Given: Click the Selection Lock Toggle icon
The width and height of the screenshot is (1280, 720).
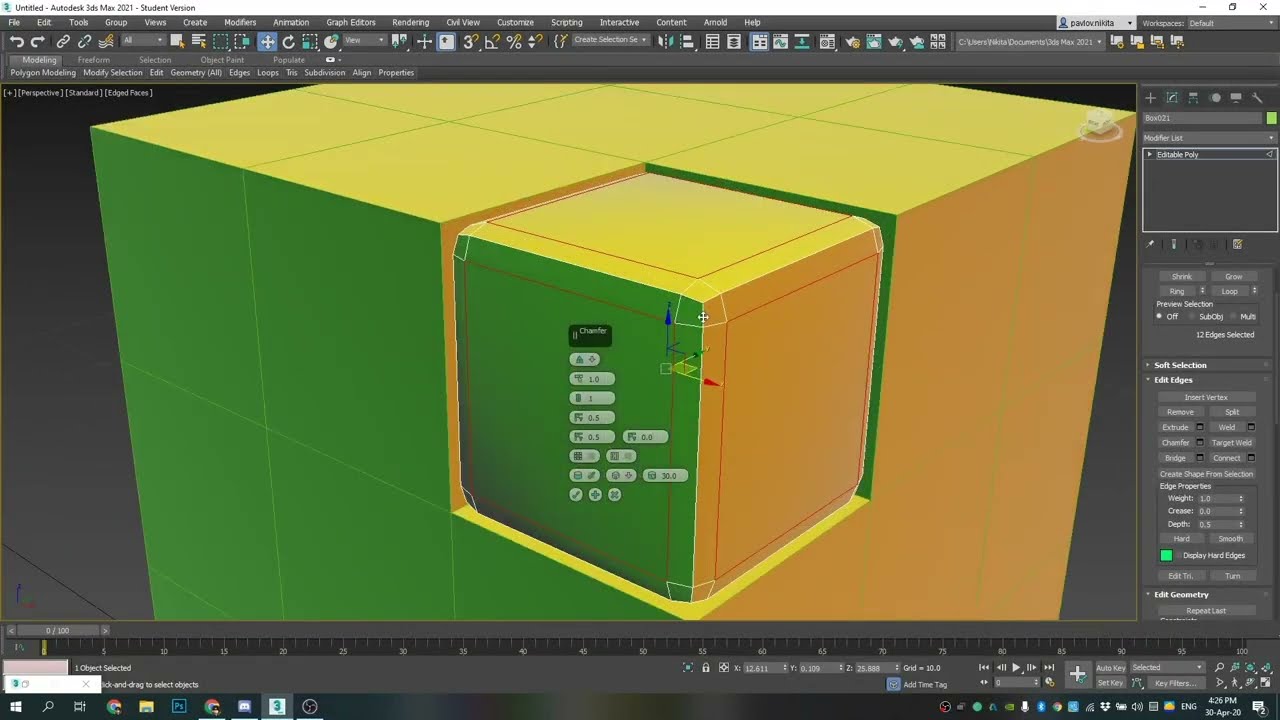Looking at the screenshot, I should pyautogui.click(x=706, y=667).
